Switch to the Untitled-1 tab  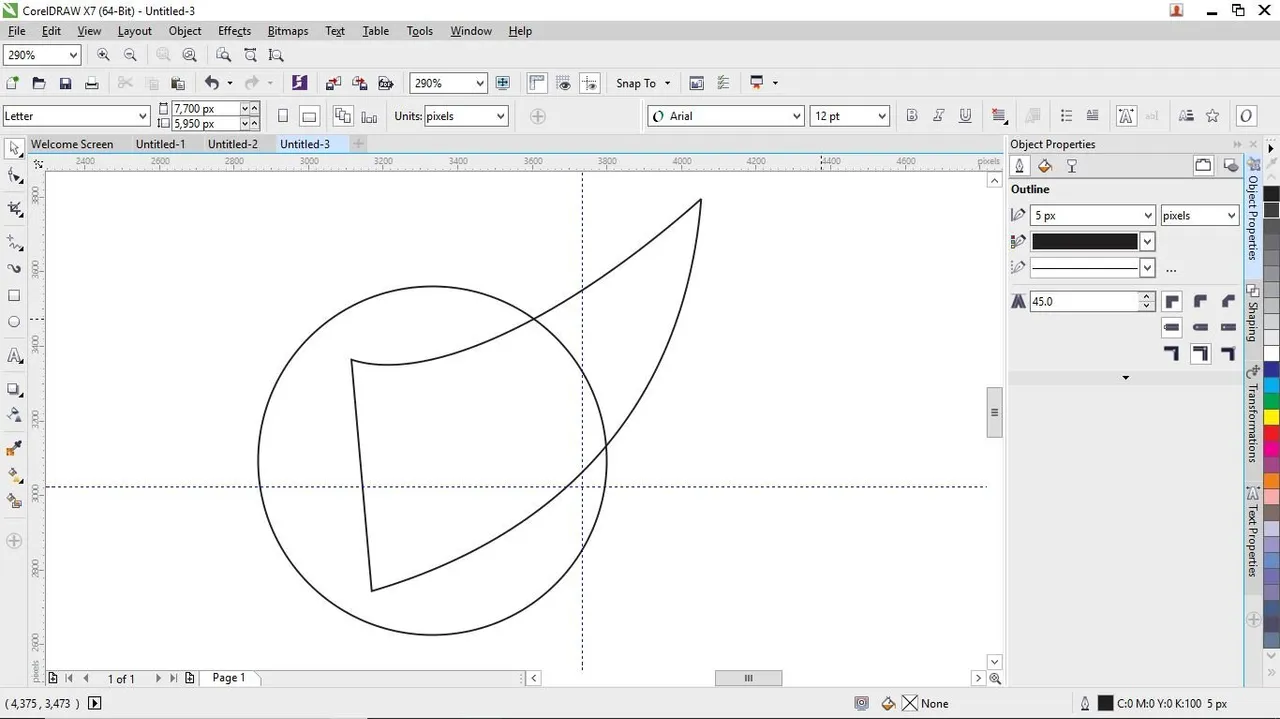[x=161, y=144]
